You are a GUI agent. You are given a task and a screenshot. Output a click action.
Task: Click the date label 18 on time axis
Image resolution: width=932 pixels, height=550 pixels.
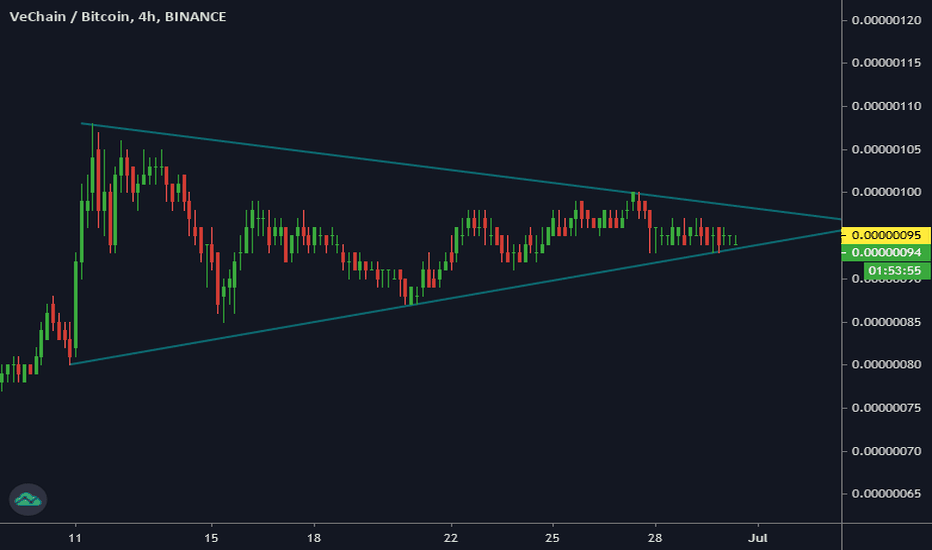(x=314, y=538)
